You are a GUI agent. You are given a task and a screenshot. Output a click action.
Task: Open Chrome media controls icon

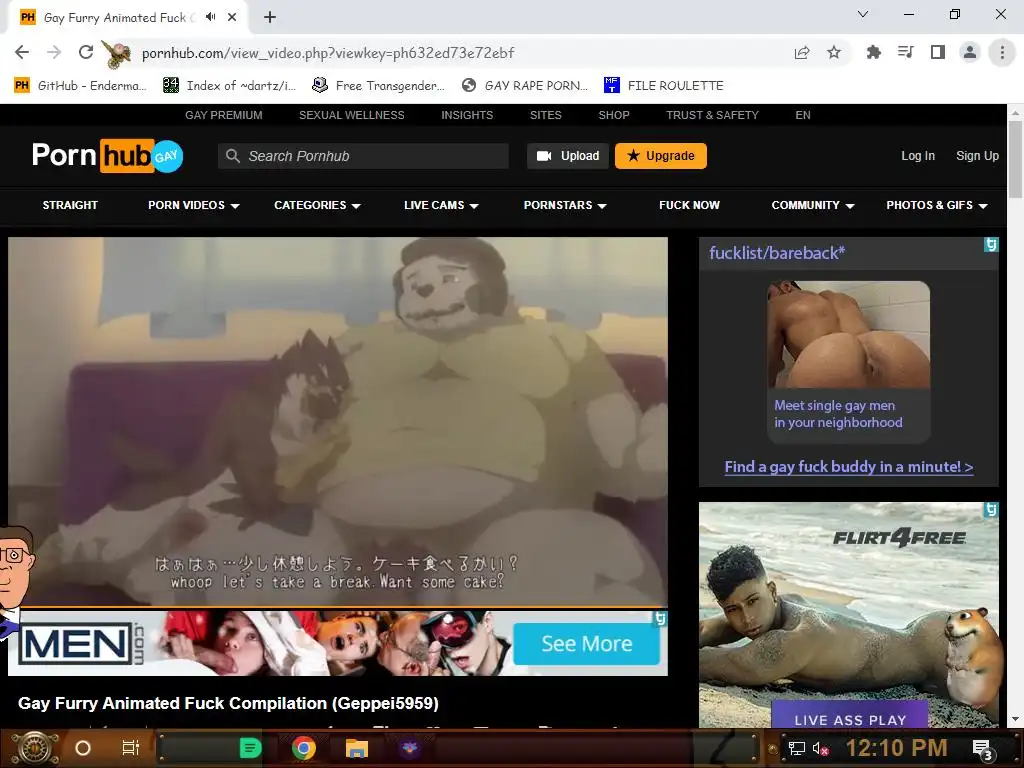point(905,52)
